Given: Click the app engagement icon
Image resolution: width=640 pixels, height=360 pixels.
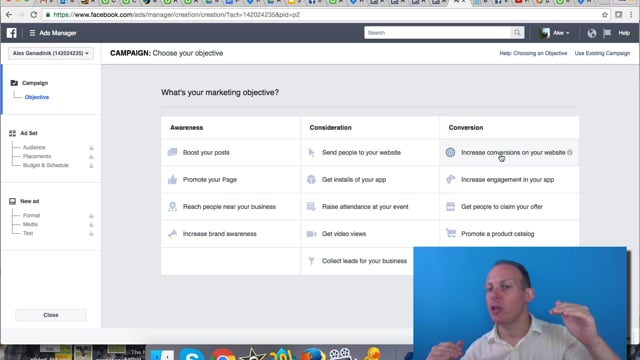Looking at the screenshot, I should [x=450, y=180].
